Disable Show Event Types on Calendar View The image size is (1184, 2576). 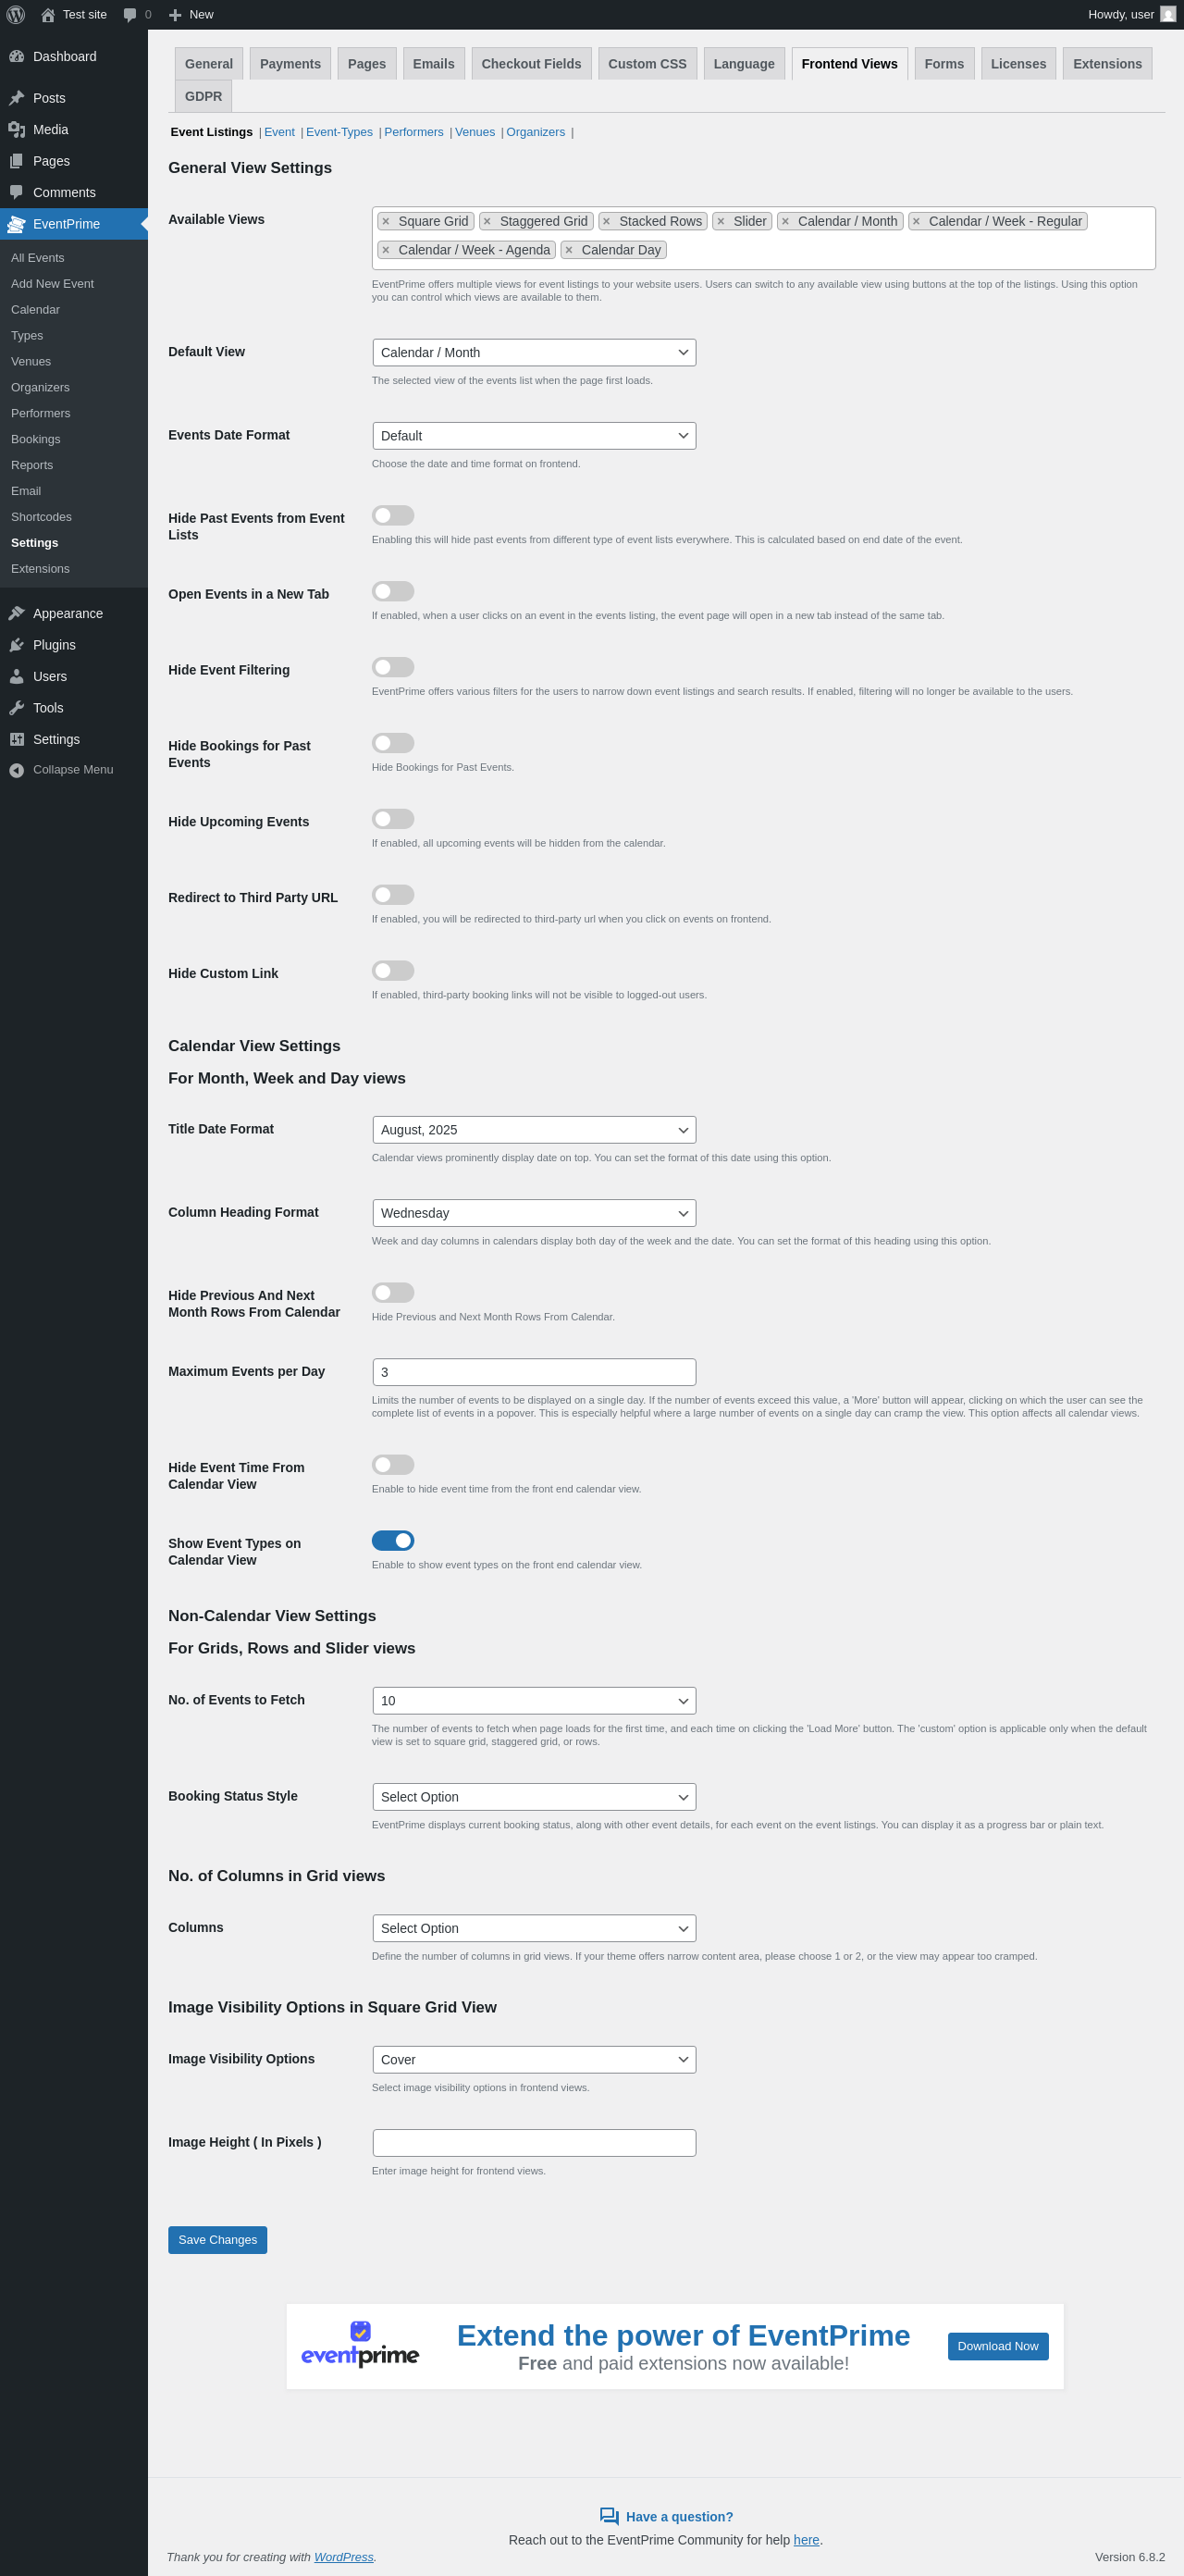(x=393, y=1541)
